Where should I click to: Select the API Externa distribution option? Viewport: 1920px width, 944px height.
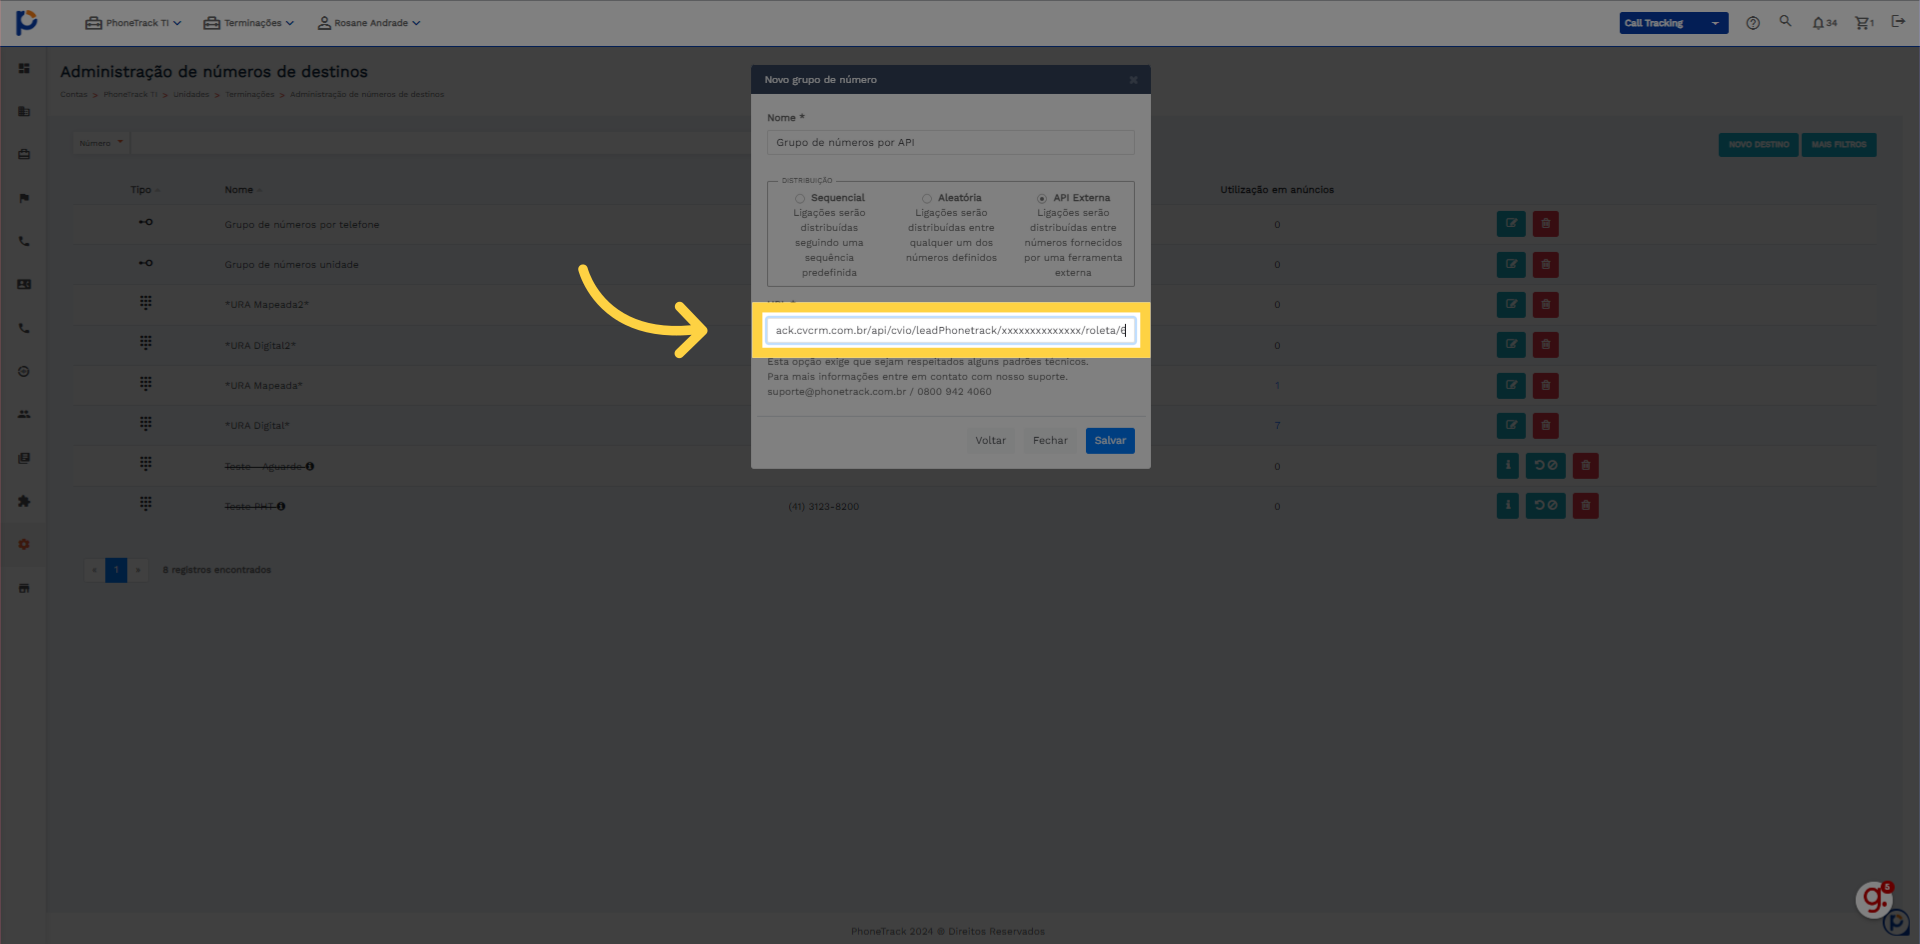pyautogui.click(x=1042, y=199)
